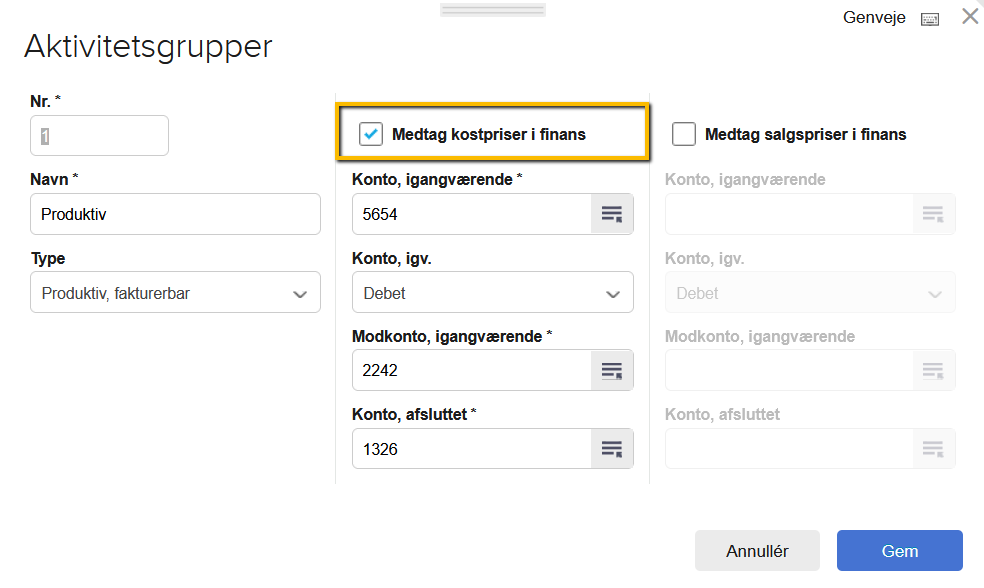984x588 pixels.
Task: Select the Navn field containing Produktiv
Action: [x=175, y=214]
